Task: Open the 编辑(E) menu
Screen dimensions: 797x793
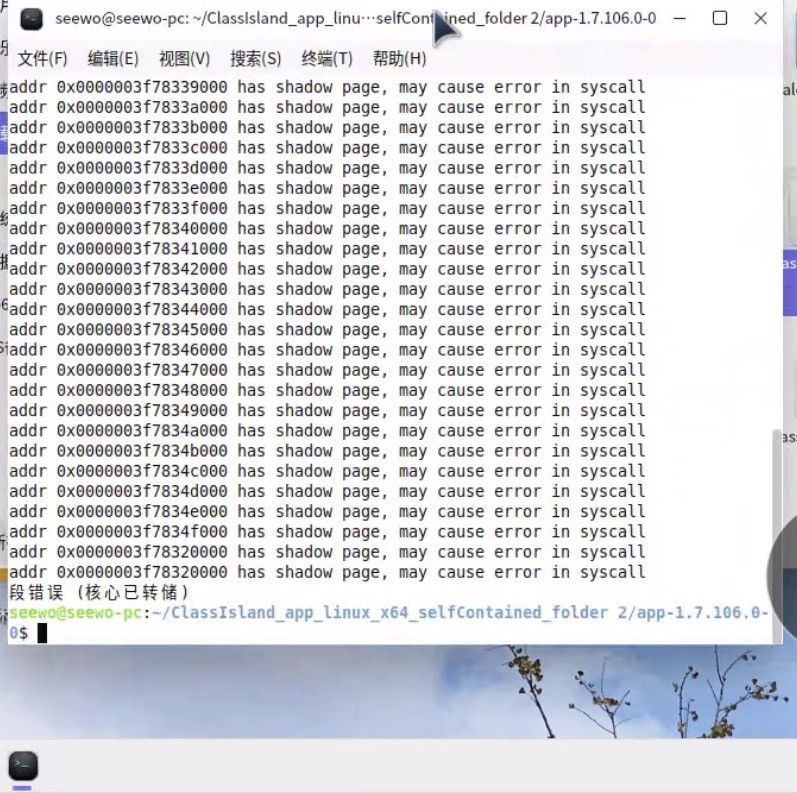Action: coord(113,58)
